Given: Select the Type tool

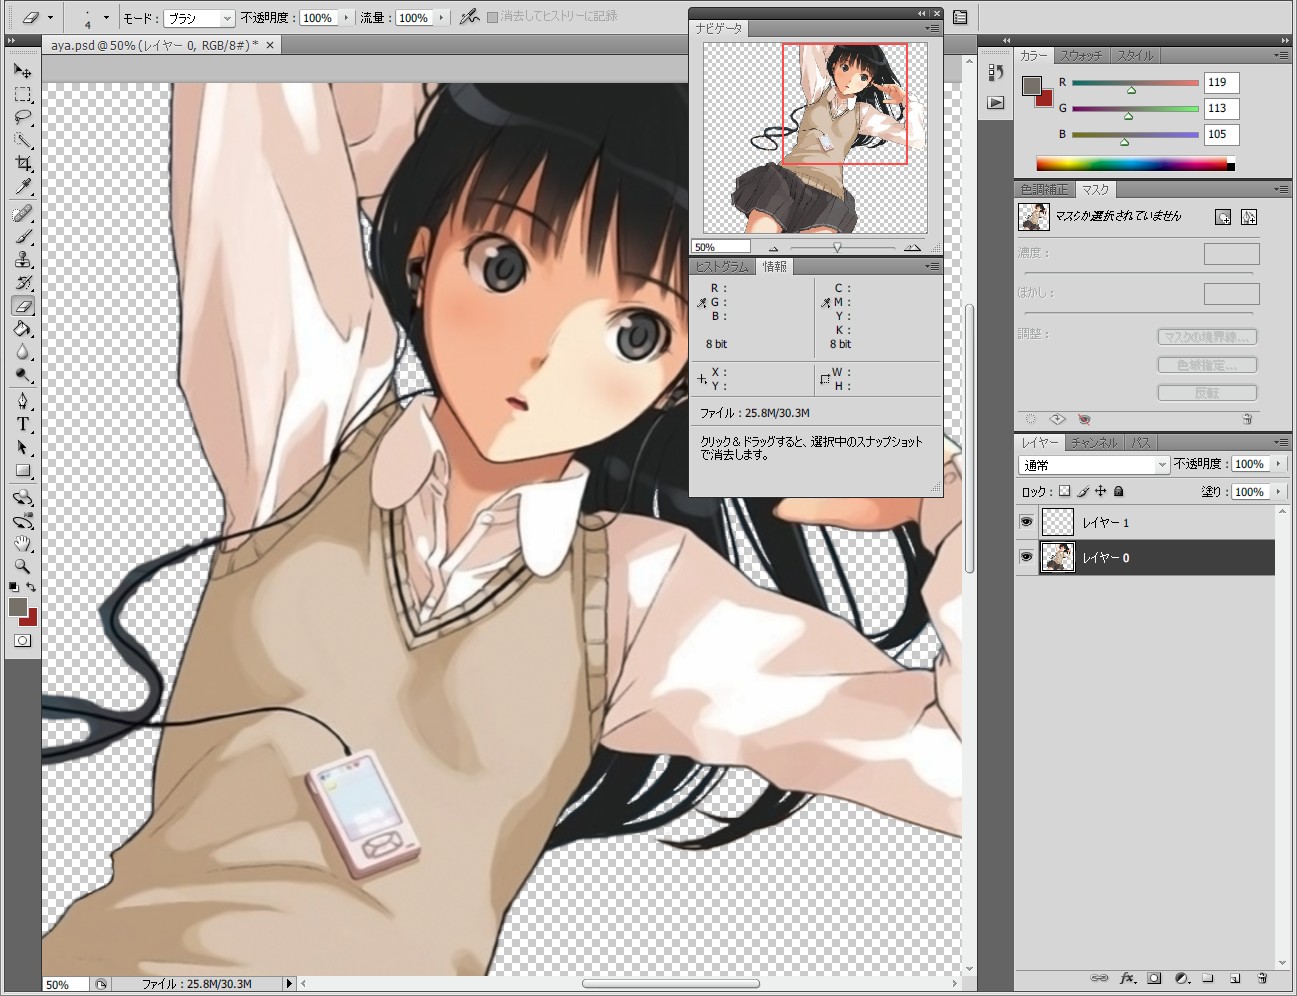Looking at the screenshot, I should [x=23, y=425].
